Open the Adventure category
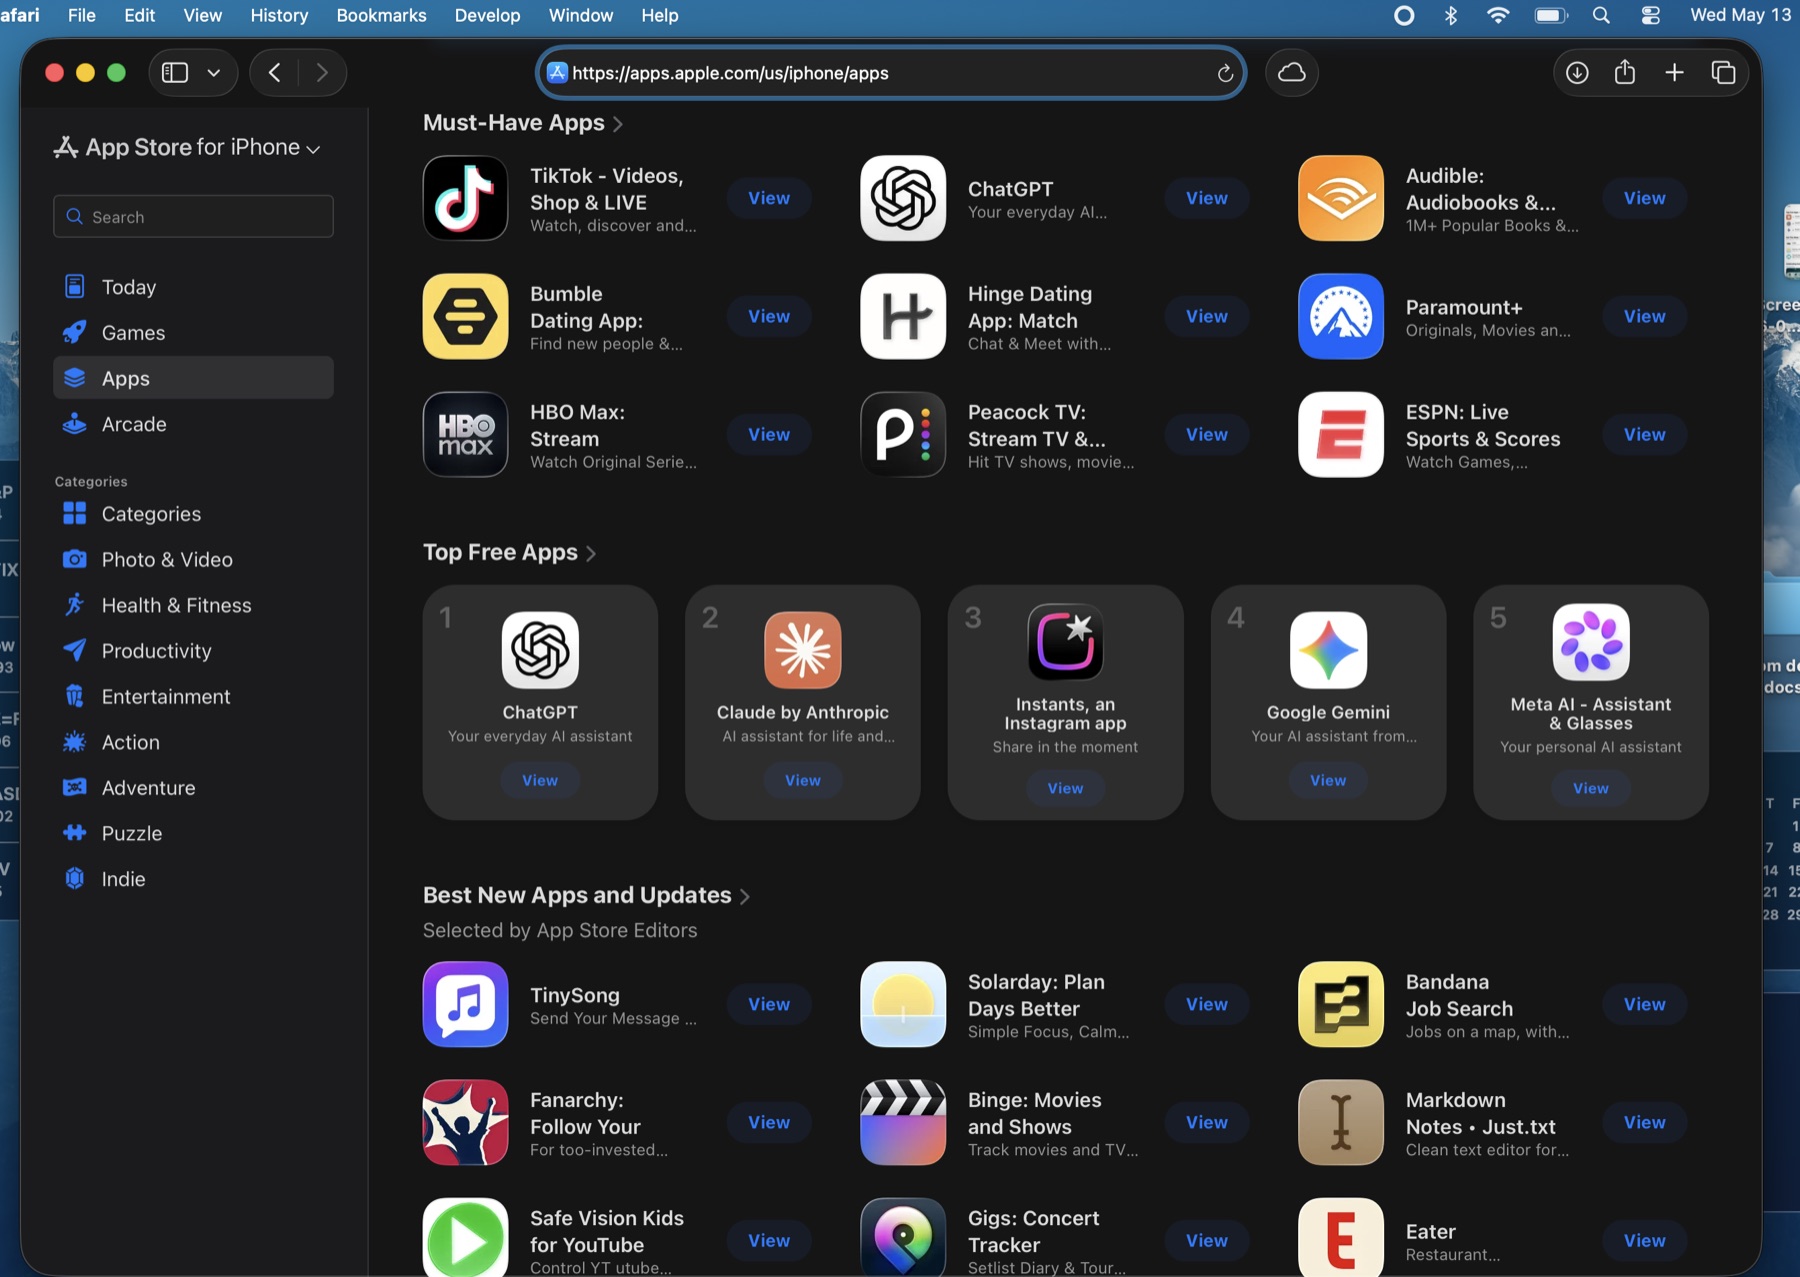Viewport: 1800px width, 1277px height. tap(193, 788)
